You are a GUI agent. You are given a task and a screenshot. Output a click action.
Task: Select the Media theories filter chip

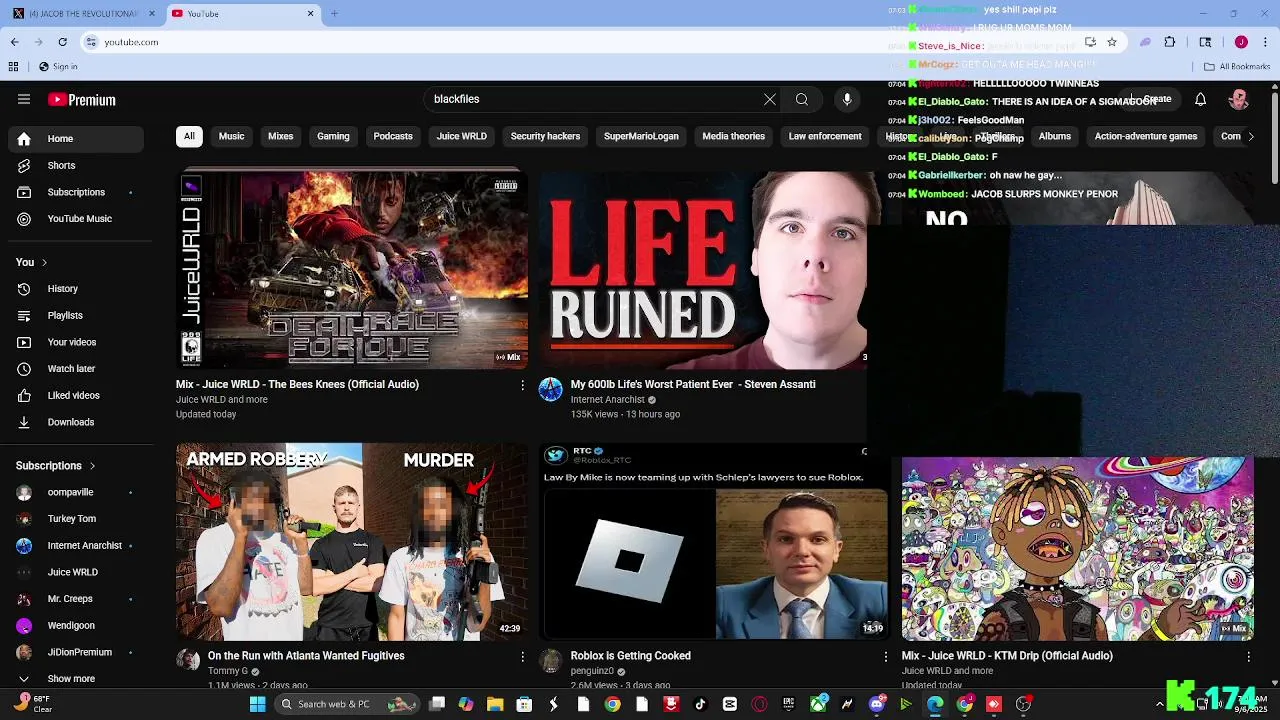(734, 136)
